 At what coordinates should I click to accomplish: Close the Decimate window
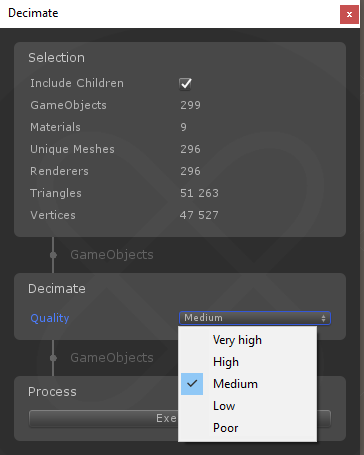[x=349, y=14]
